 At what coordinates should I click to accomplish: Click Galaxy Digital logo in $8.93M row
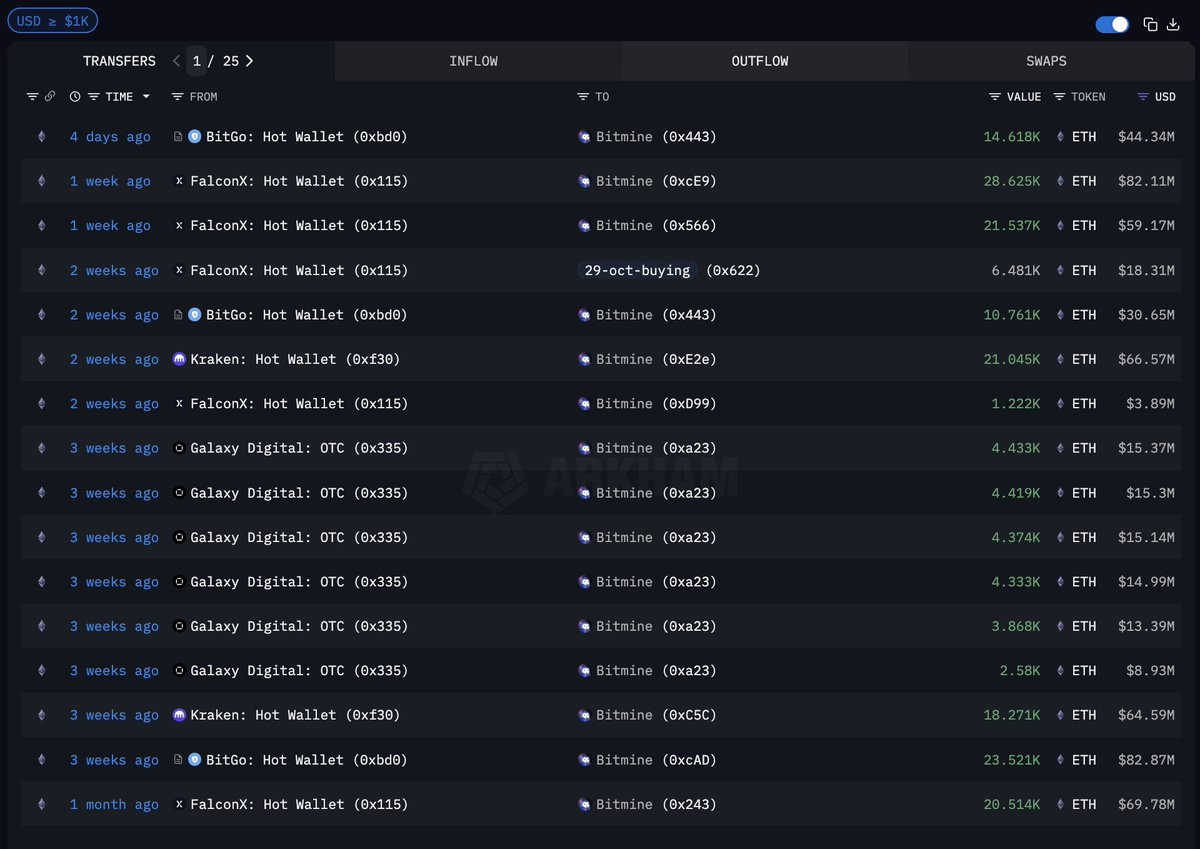click(x=179, y=671)
